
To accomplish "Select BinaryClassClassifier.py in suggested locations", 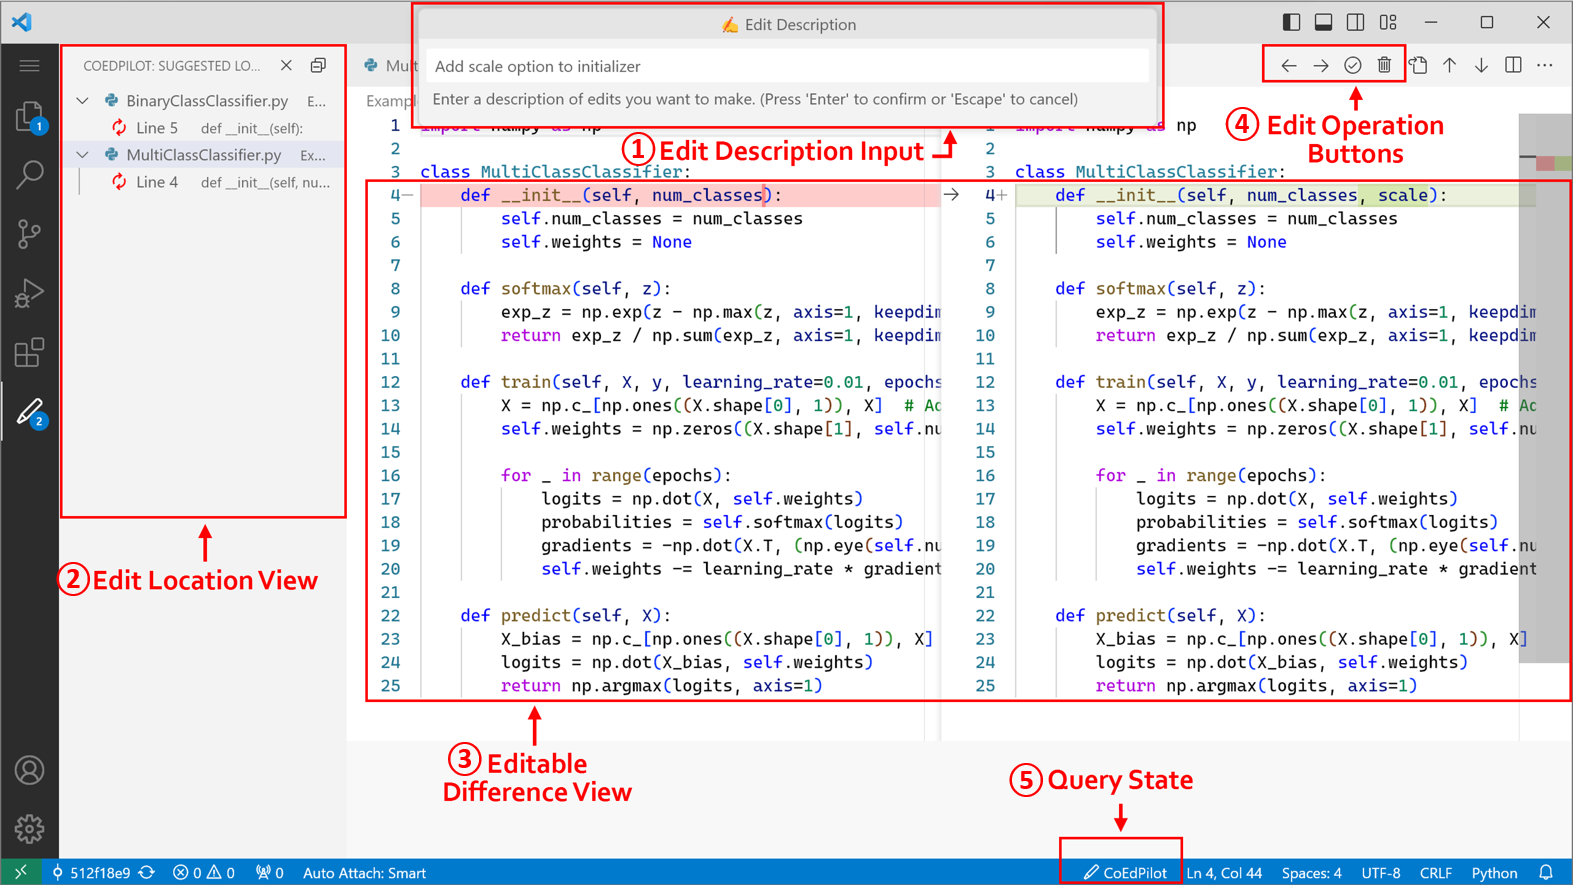I will [207, 101].
